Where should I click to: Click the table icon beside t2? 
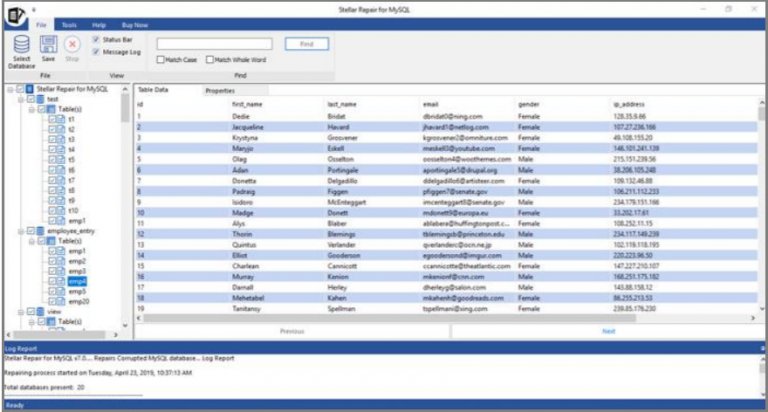click(x=61, y=129)
